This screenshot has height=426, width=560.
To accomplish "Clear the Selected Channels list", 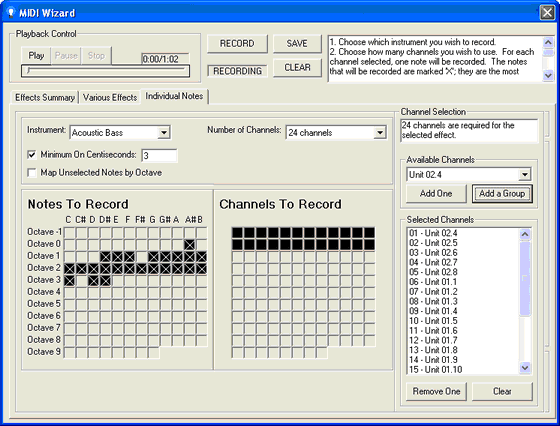I will [x=502, y=391].
